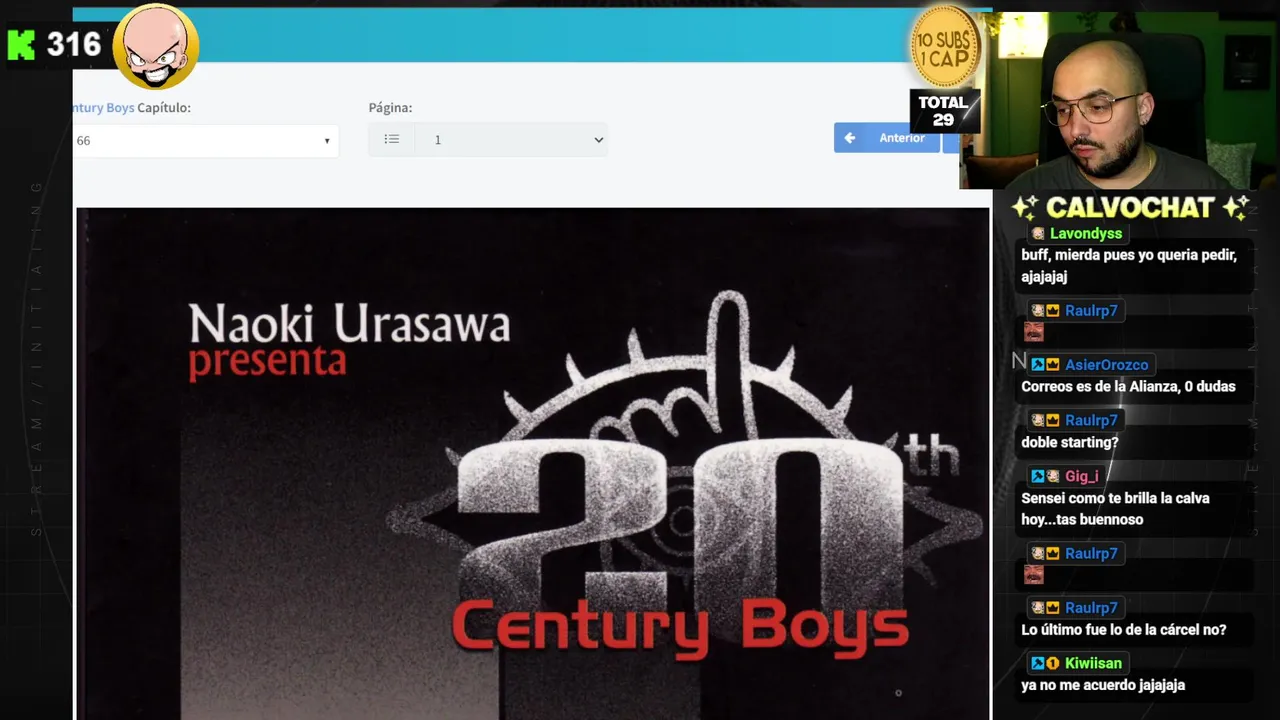Click the blue badge next to Gig_i

tap(1038, 476)
